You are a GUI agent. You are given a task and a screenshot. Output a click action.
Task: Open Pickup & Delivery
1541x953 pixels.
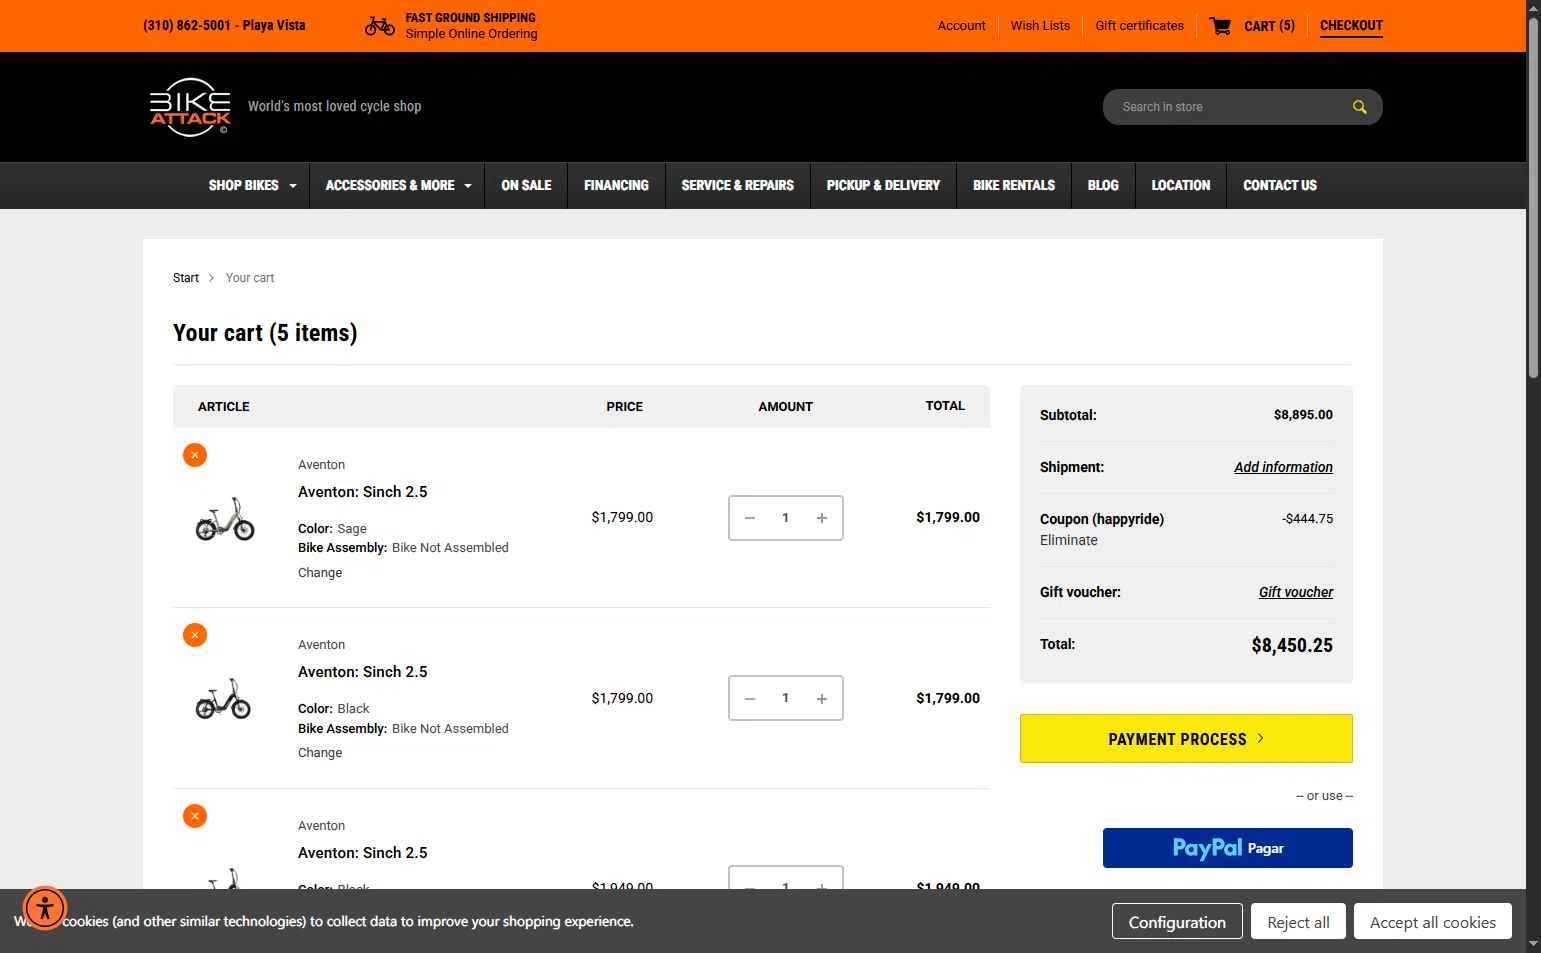click(x=883, y=185)
